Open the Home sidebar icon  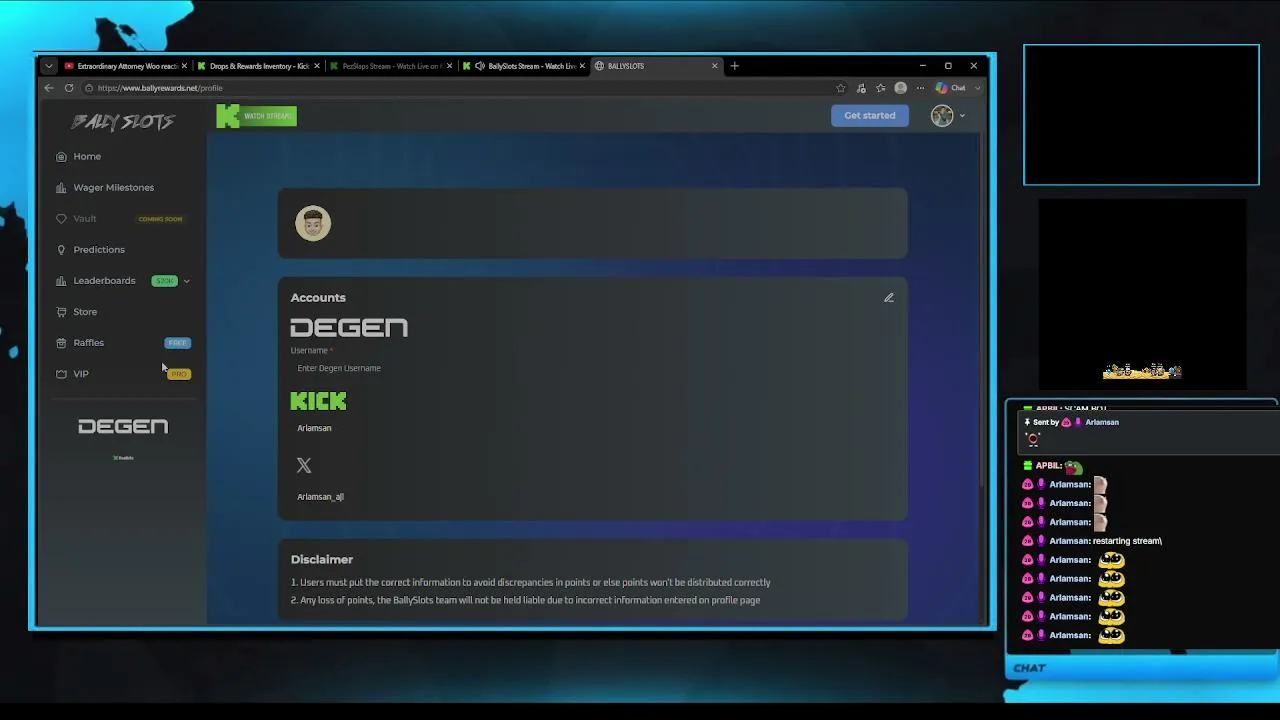click(x=61, y=157)
